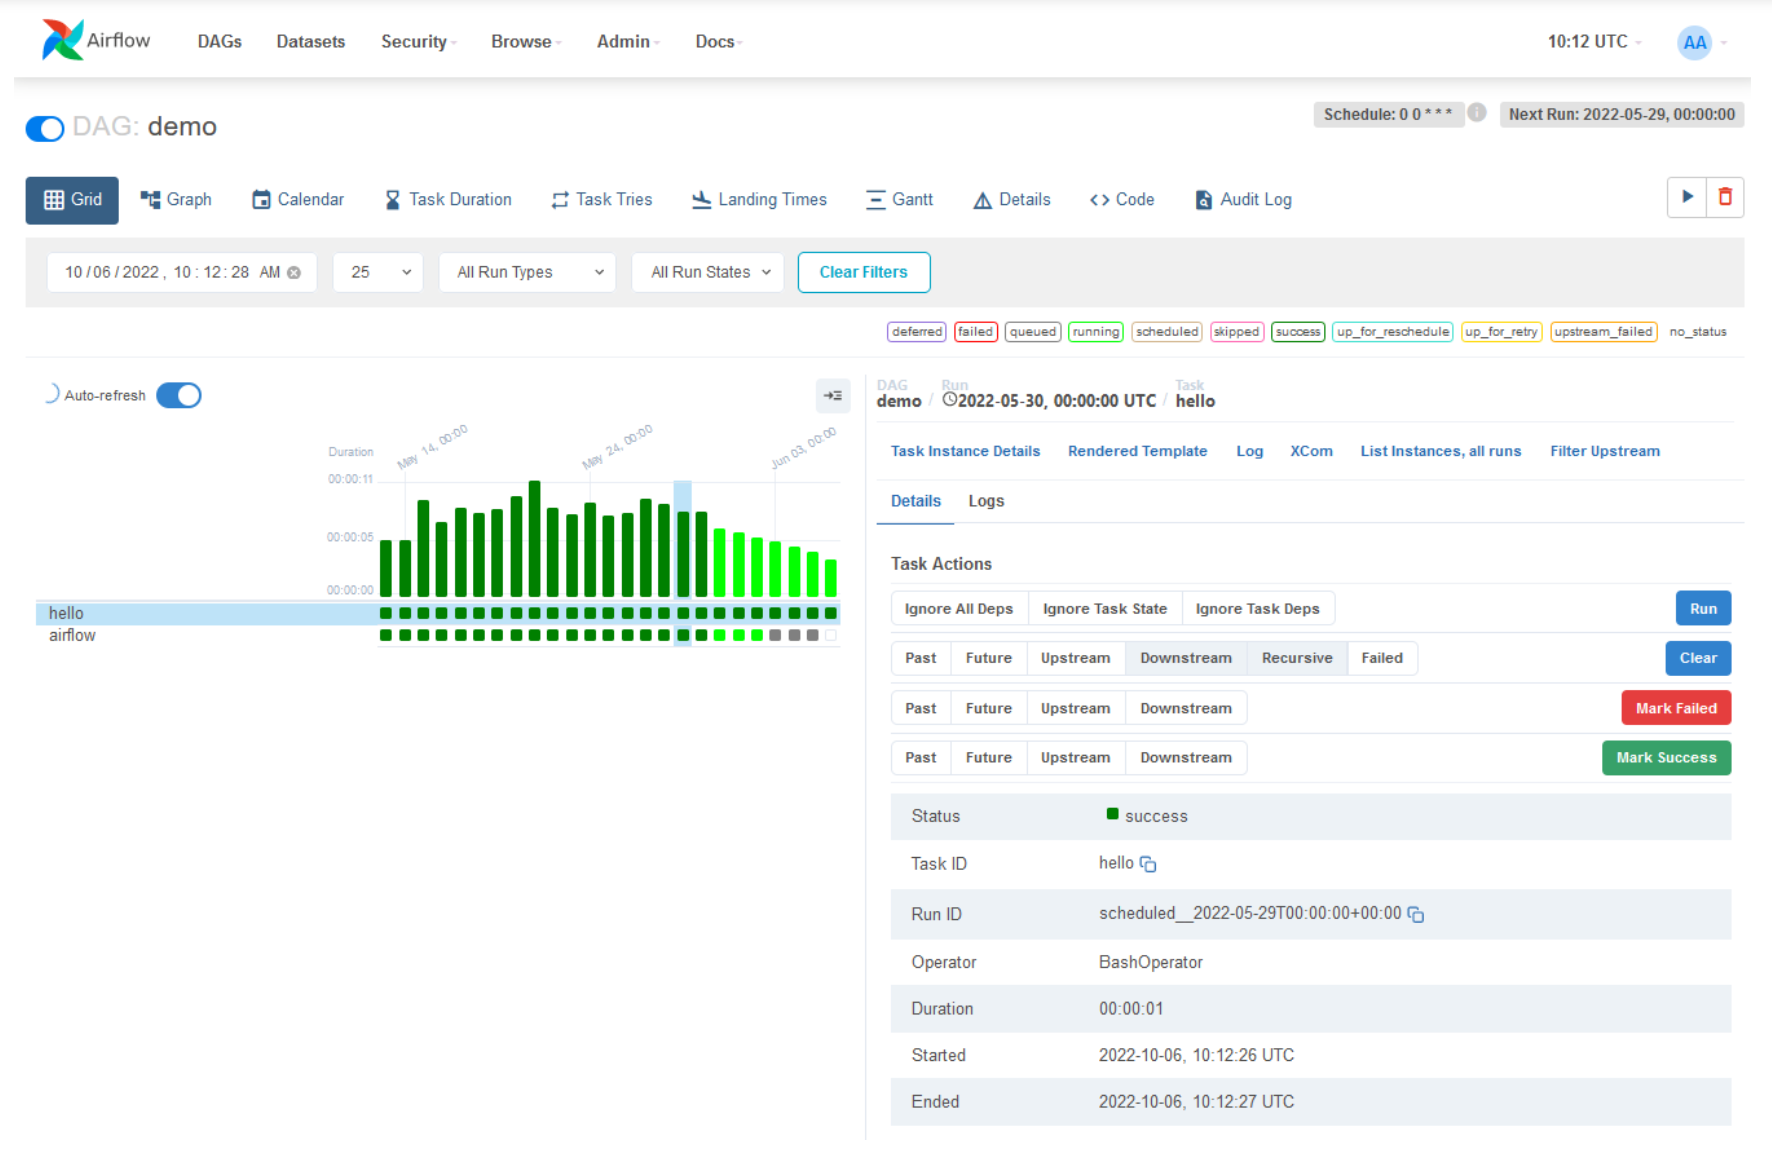Select the failed status legend badge
Screen dimensions: 1772x1168
975,332
